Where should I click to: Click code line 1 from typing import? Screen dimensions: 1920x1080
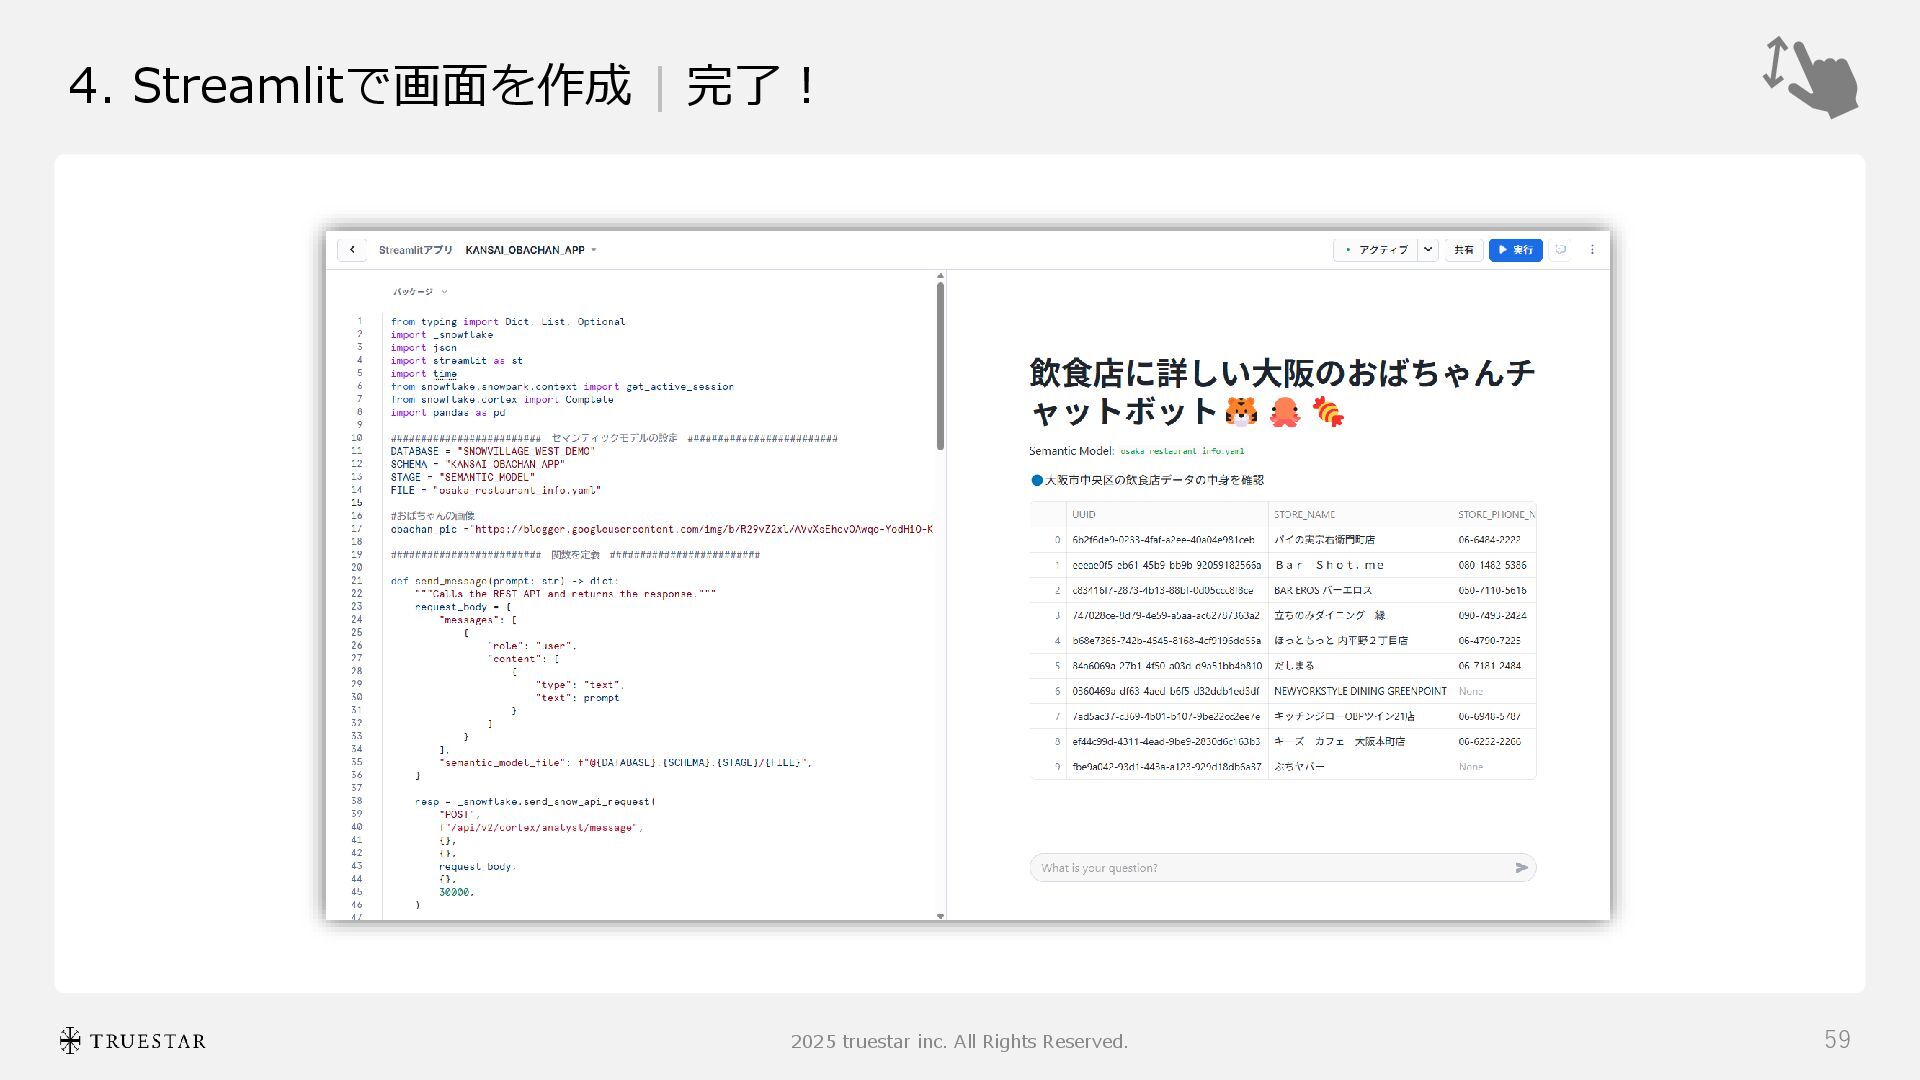tap(508, 322)
